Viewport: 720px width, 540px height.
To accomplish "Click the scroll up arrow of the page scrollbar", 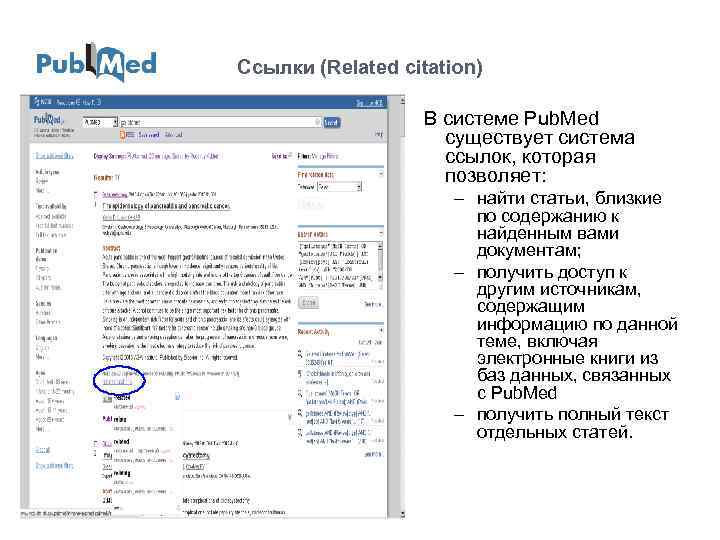I will [403, 100].
